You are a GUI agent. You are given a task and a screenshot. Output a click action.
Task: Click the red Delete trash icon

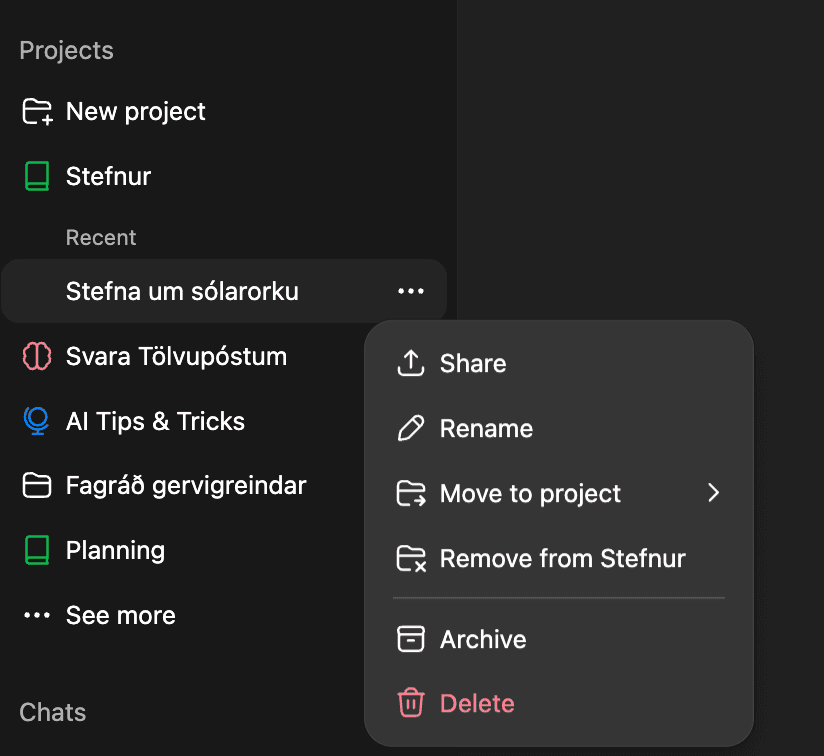(x=410, y=703)
